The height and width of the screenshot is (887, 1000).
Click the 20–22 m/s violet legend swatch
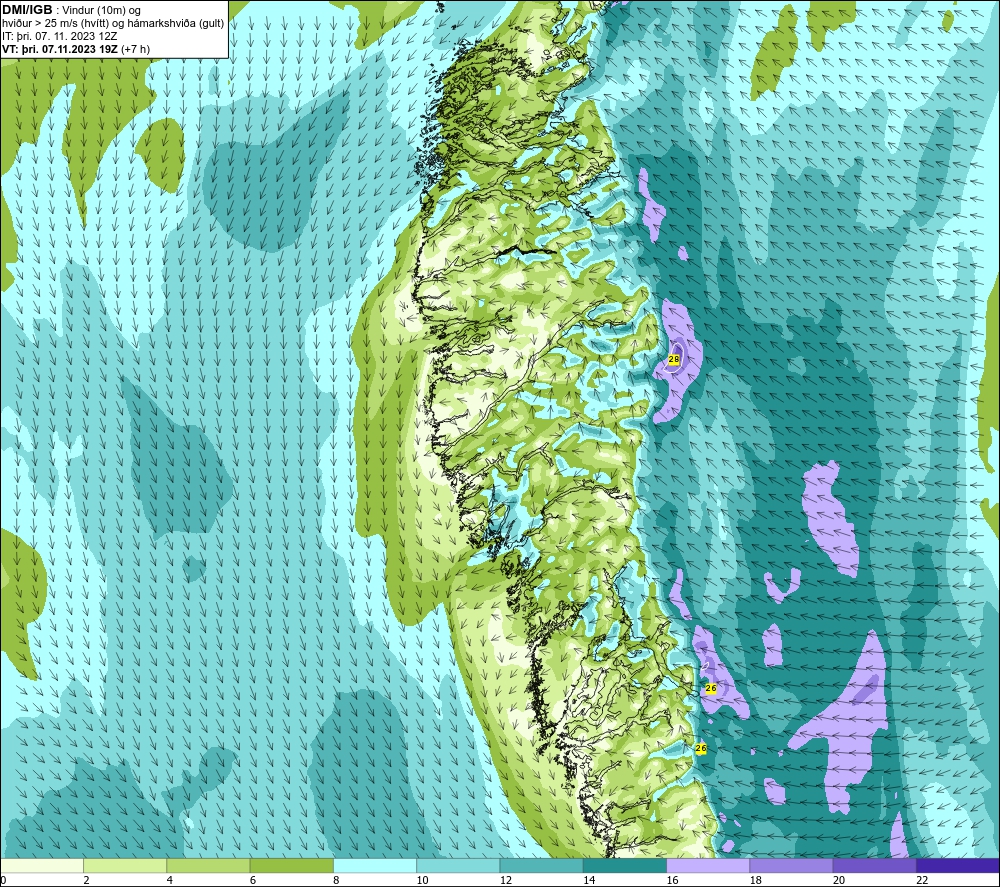pyautogui.click(x=874, y=865)
